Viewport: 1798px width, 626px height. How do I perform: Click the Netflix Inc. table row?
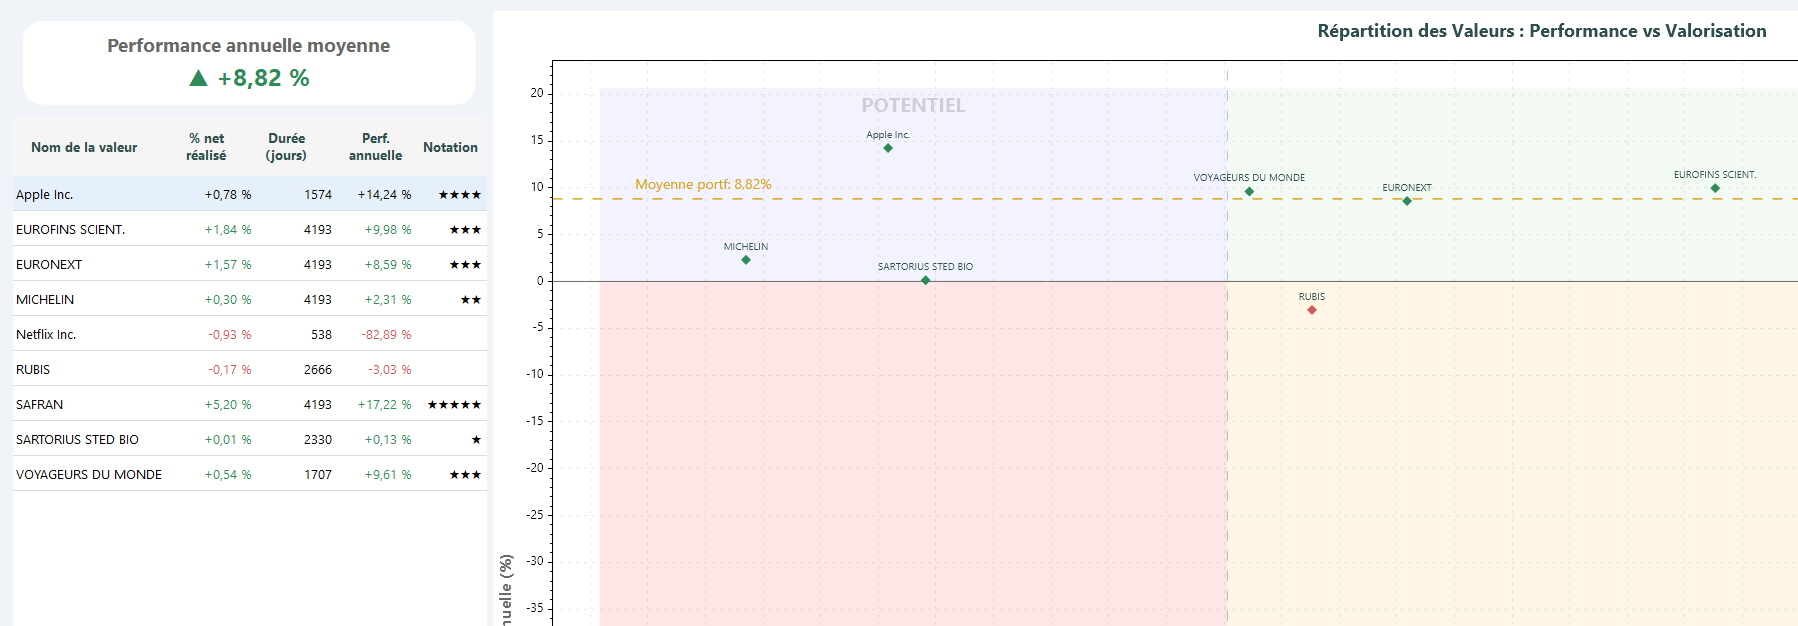250,334
